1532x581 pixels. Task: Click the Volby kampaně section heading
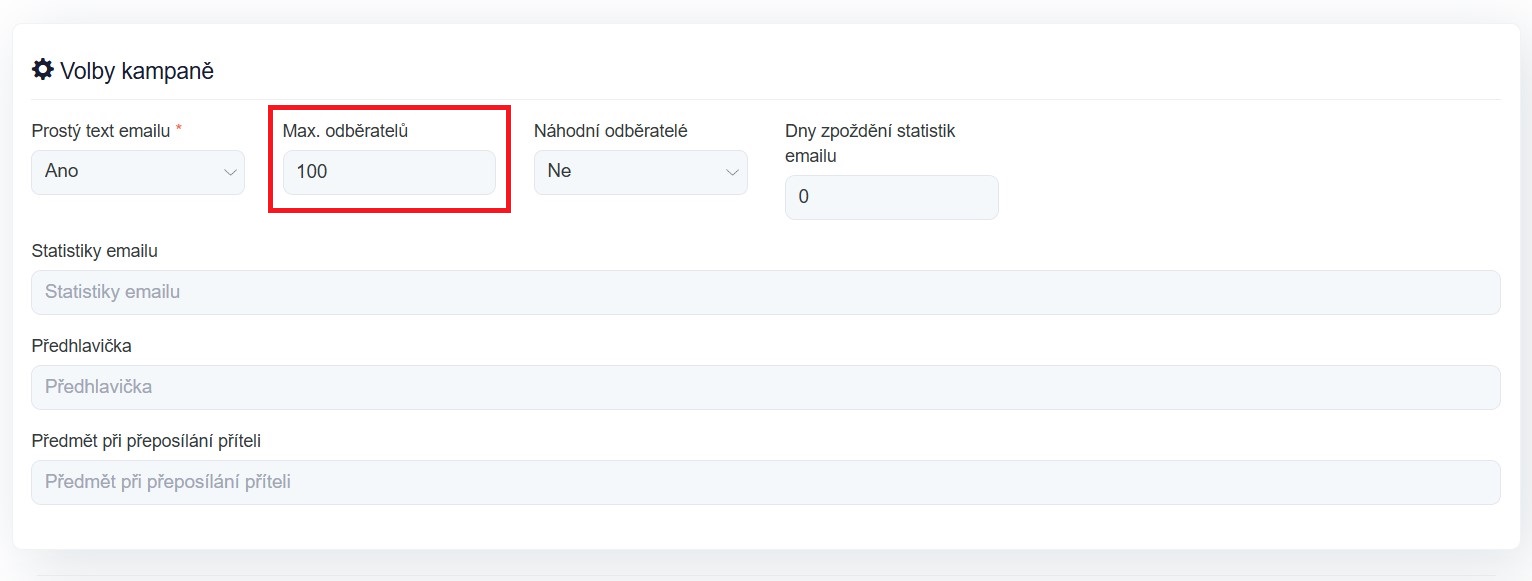tap(123, 71)
